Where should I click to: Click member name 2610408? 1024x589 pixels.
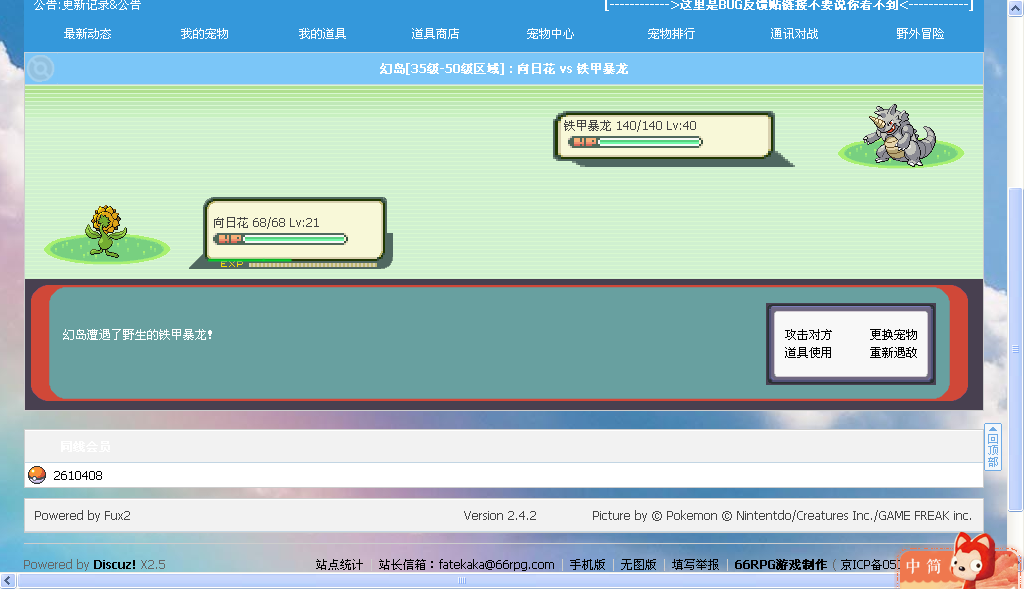(78, 475)
